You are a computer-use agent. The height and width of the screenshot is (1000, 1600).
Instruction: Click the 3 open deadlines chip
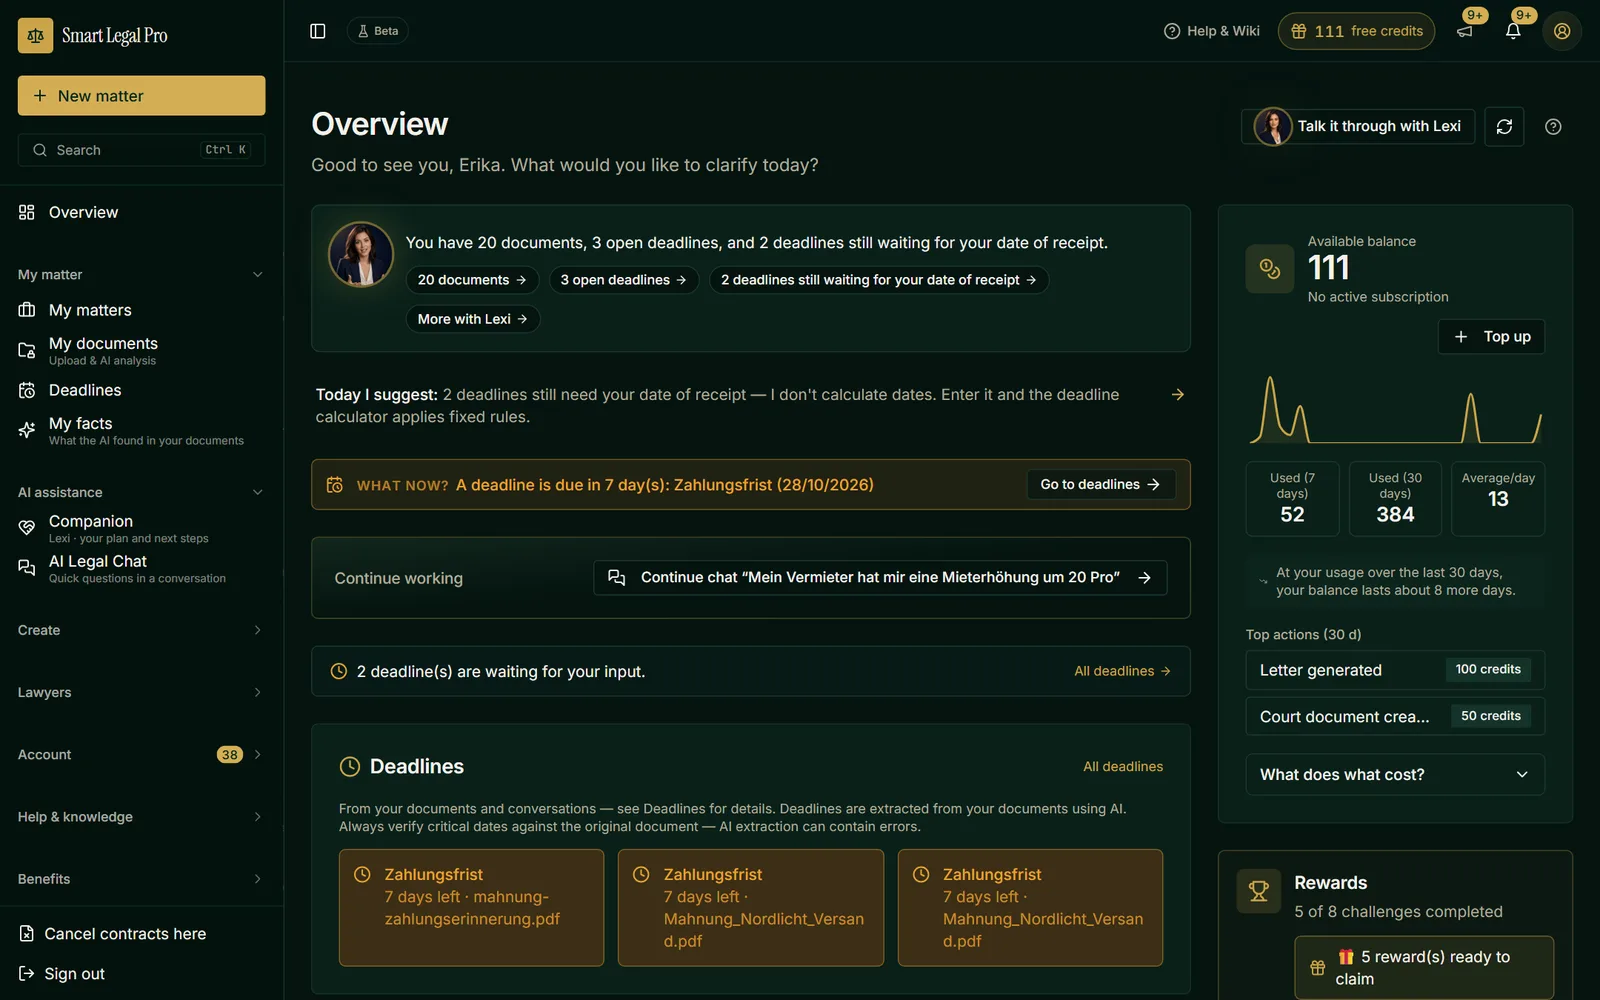tap(623, 280)
